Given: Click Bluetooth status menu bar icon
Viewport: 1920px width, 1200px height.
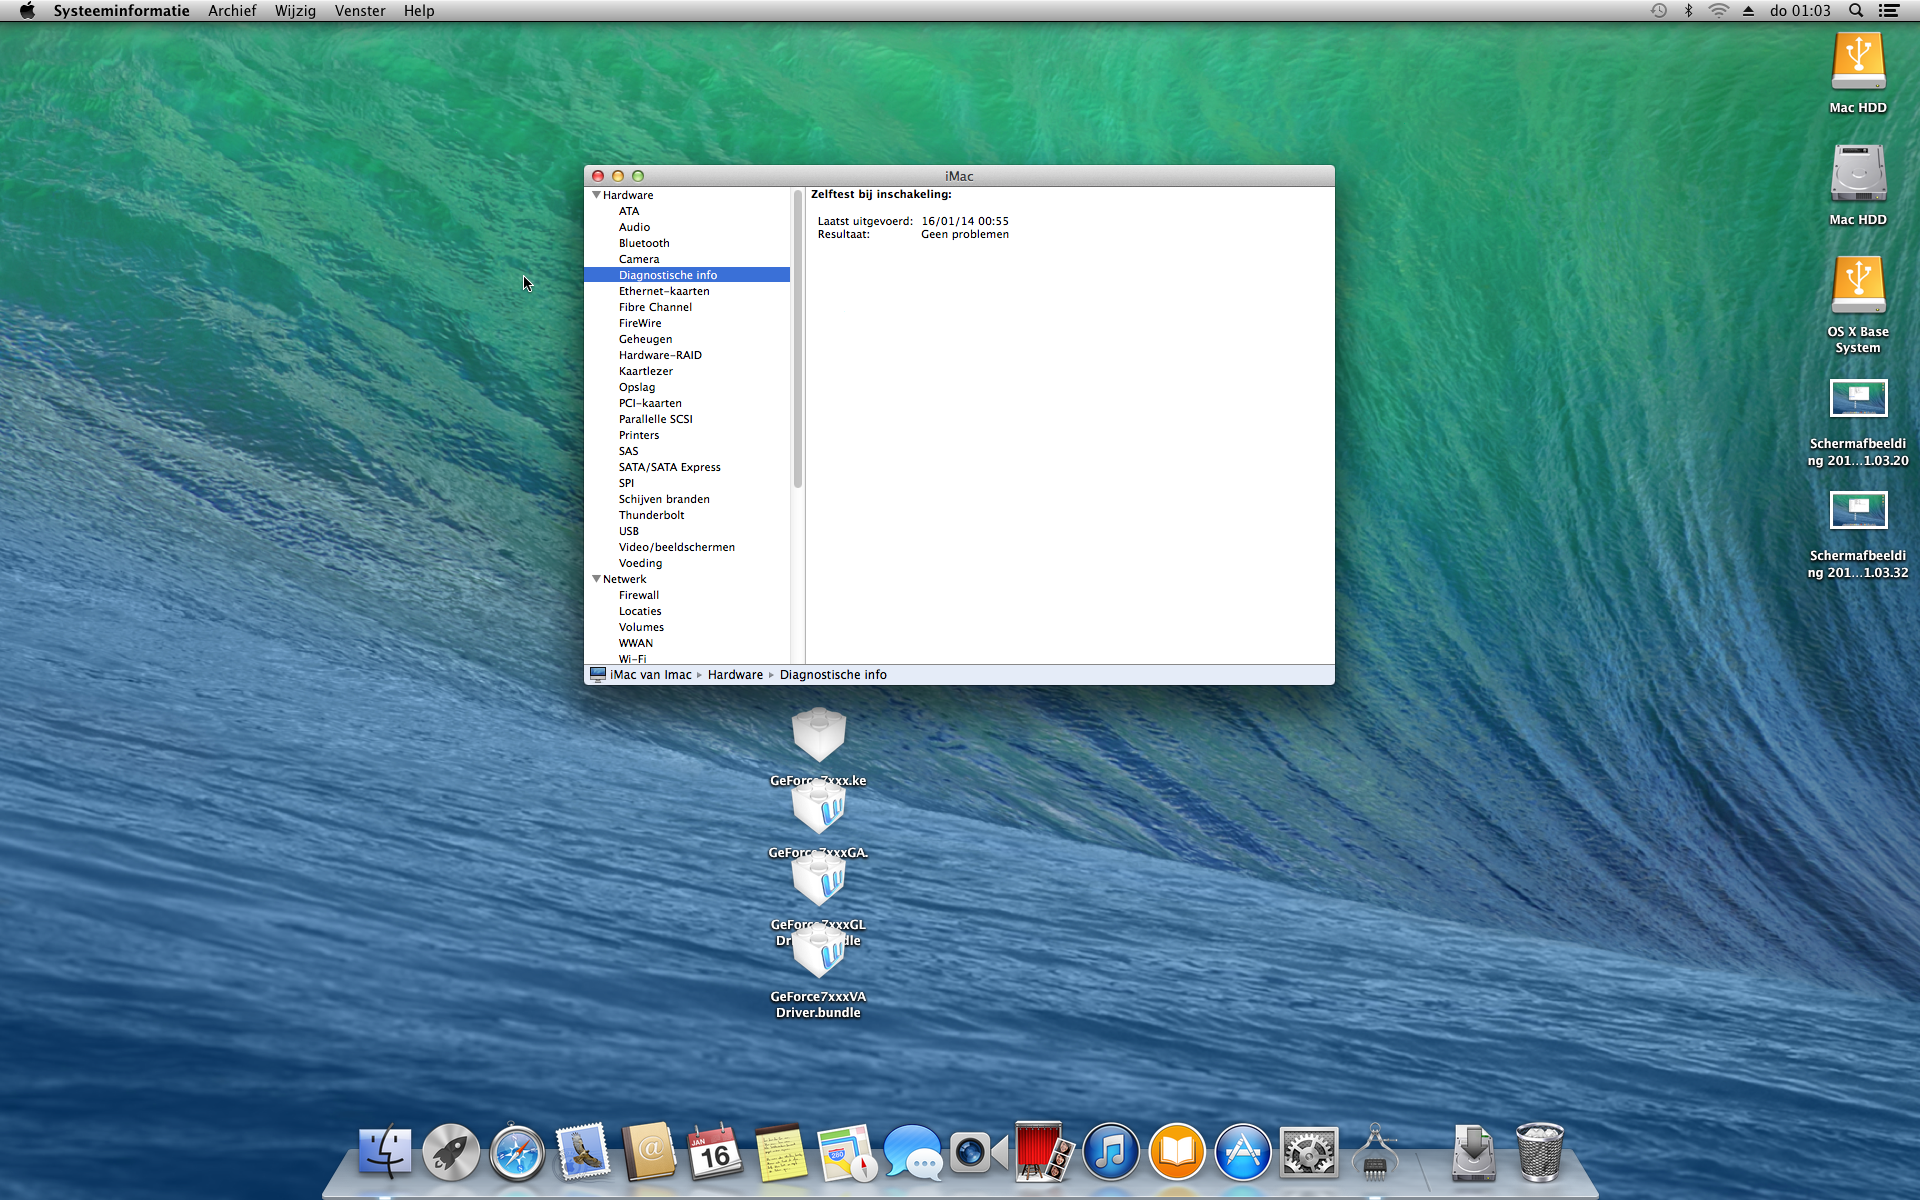Looking at the screenshot, I should (1689, 11).
